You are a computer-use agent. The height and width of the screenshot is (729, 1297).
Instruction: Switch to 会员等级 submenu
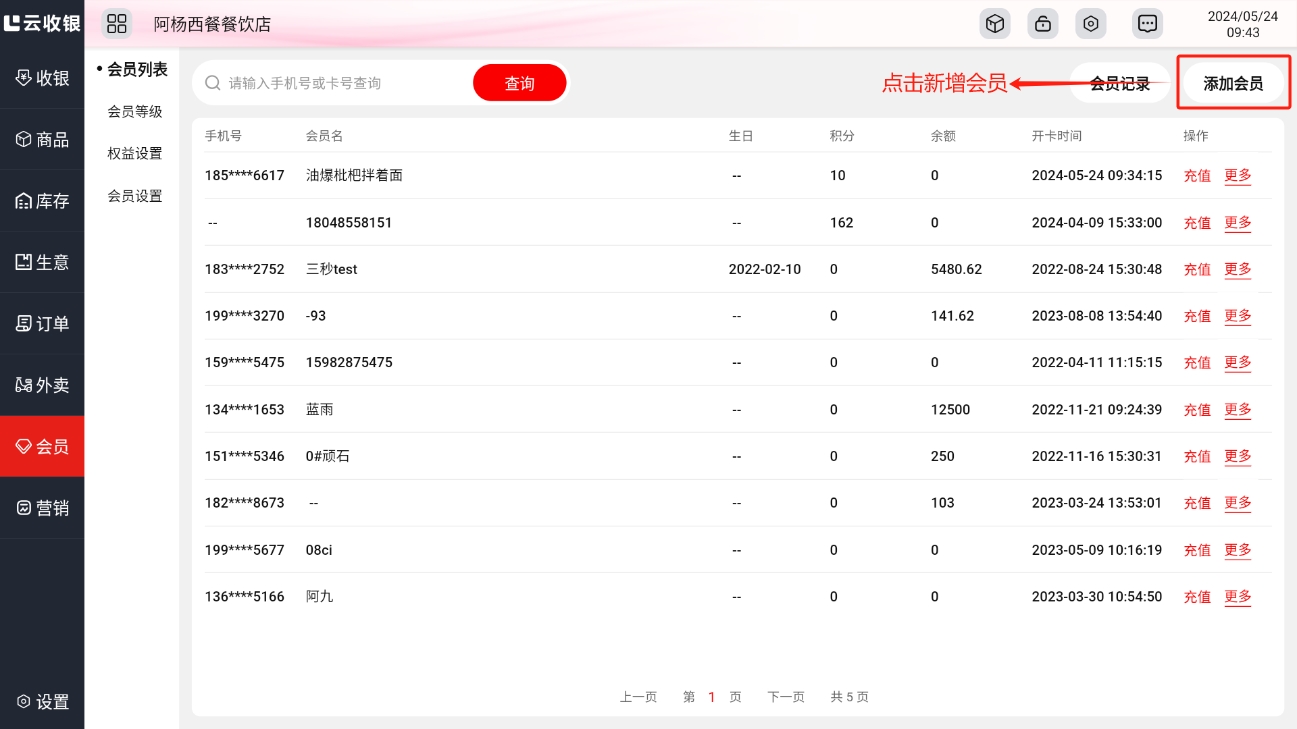tap(135, 112)
